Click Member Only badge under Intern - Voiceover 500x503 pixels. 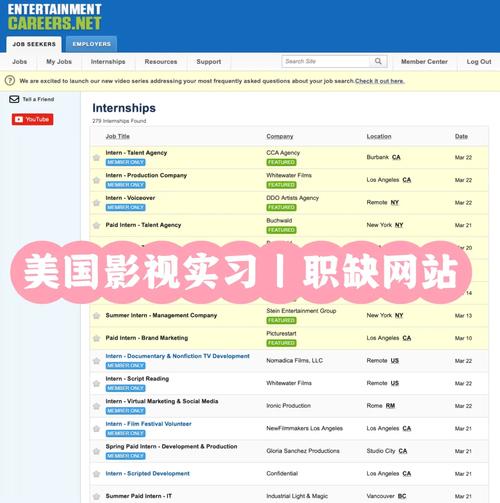(126, 207)
